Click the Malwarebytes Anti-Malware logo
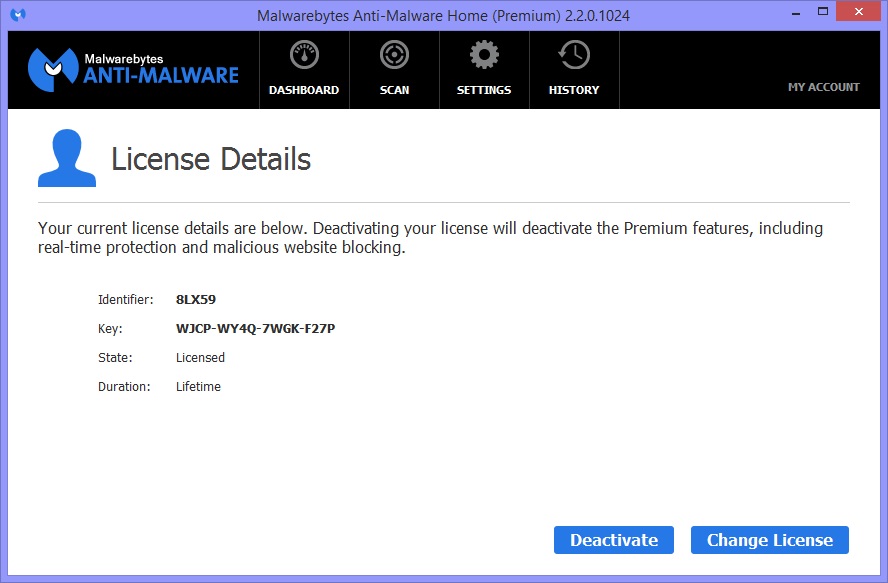 pos(133,70)
